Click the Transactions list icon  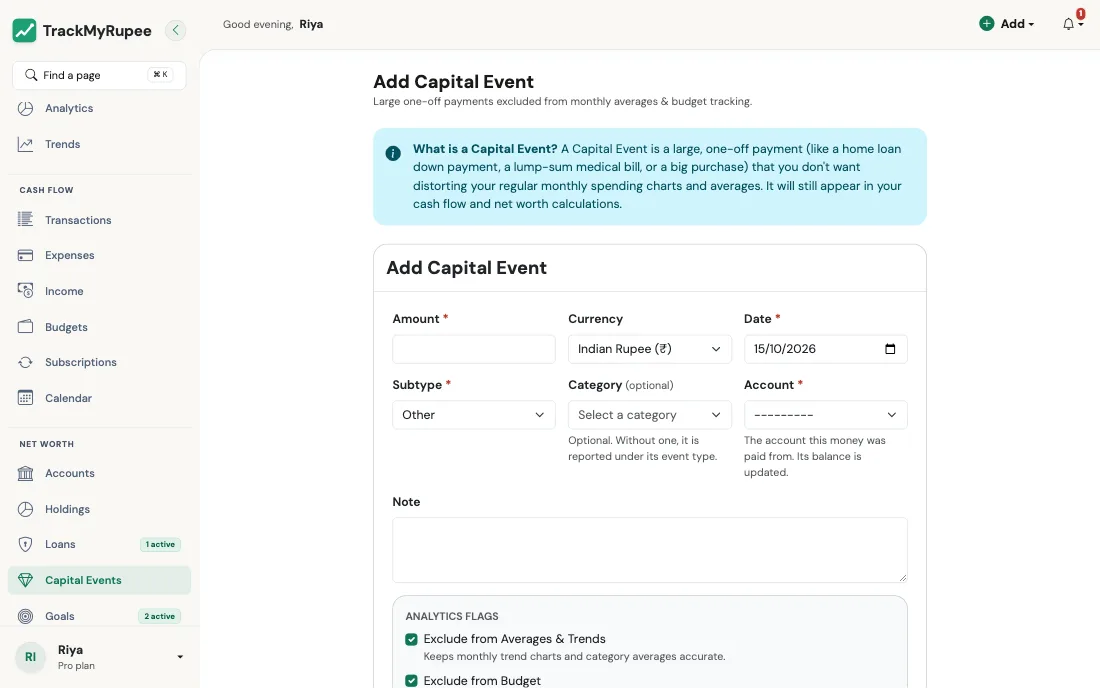point(25,220)
